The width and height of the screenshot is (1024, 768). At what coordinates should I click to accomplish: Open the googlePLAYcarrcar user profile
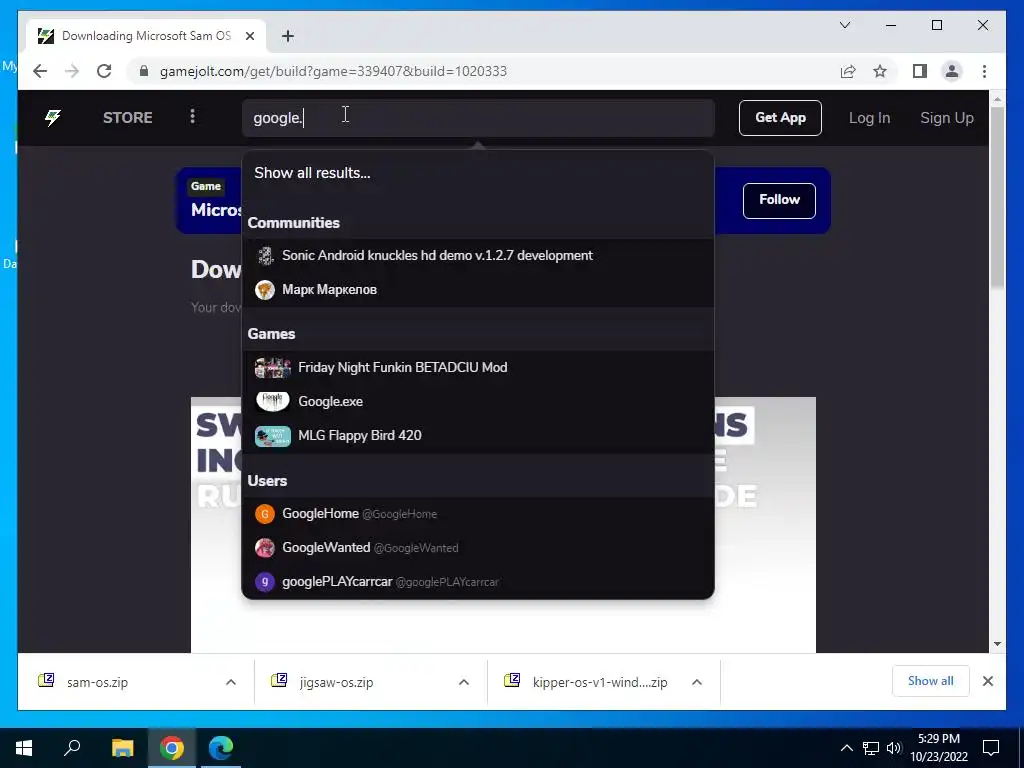(478, 581)
